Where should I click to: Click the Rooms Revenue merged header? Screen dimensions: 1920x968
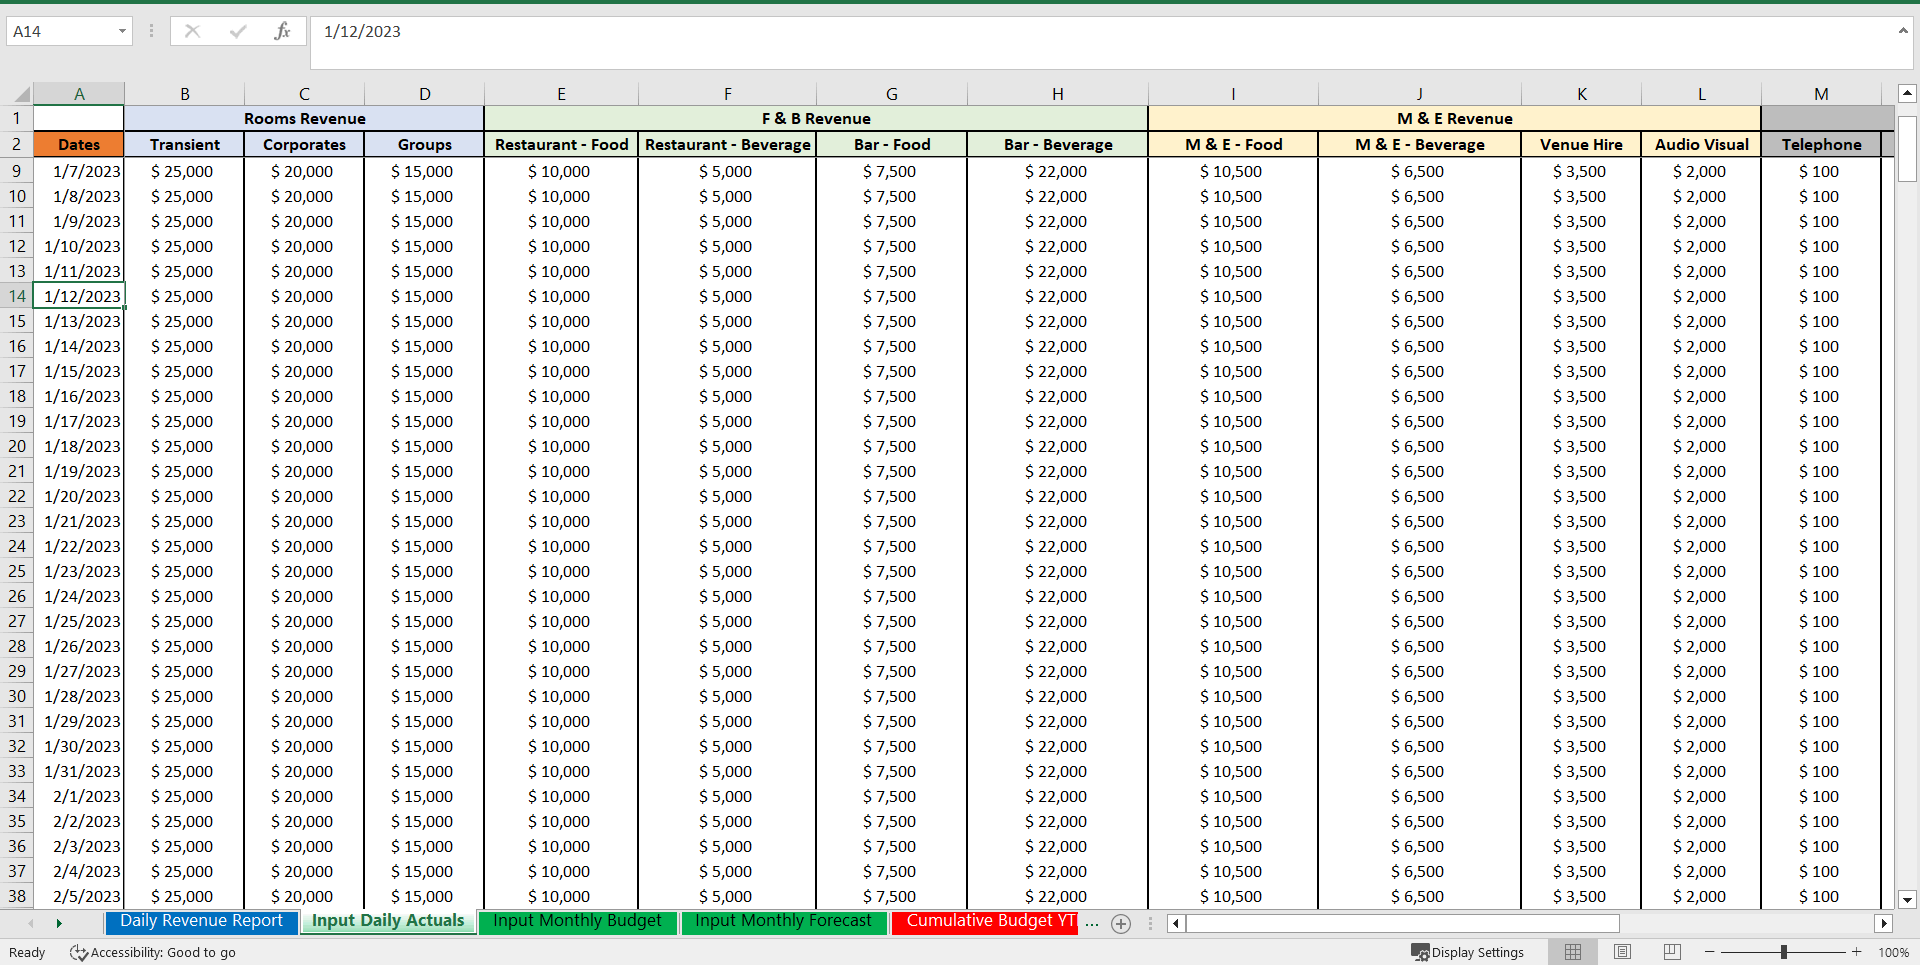304,118
